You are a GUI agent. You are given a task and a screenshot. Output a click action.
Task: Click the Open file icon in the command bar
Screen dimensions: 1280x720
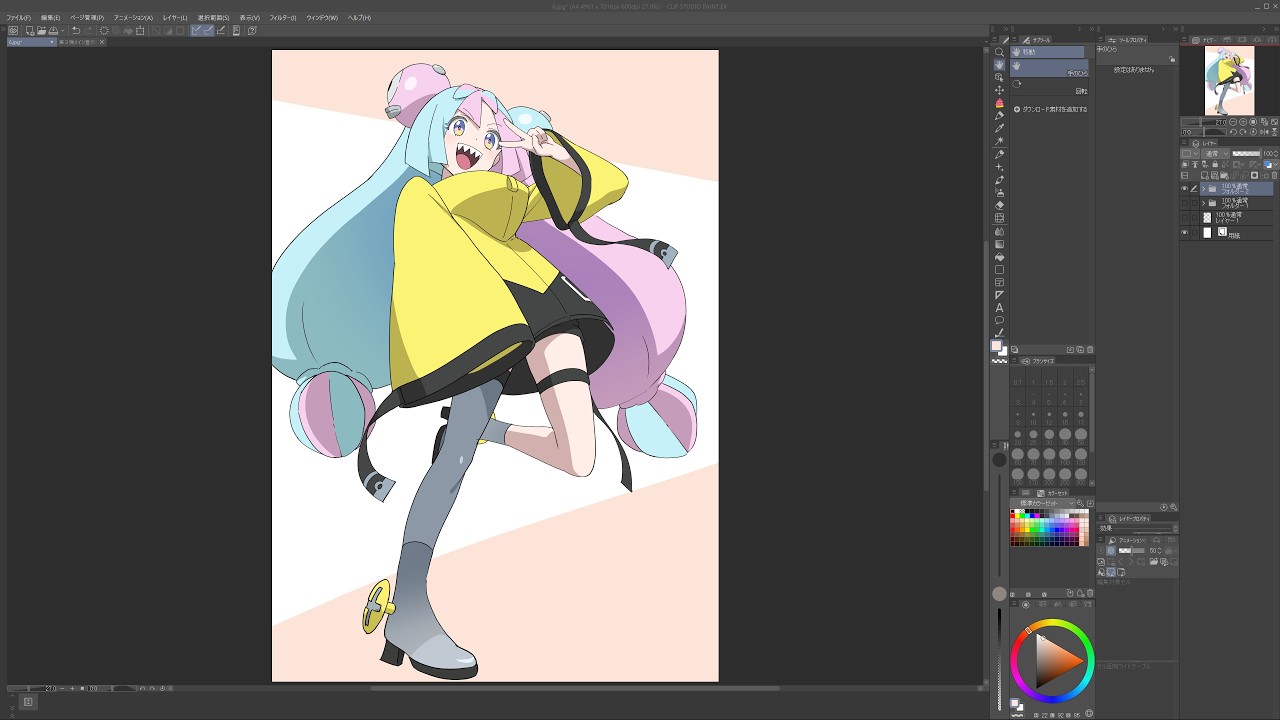pyautogui.click(x=41, y=30)
